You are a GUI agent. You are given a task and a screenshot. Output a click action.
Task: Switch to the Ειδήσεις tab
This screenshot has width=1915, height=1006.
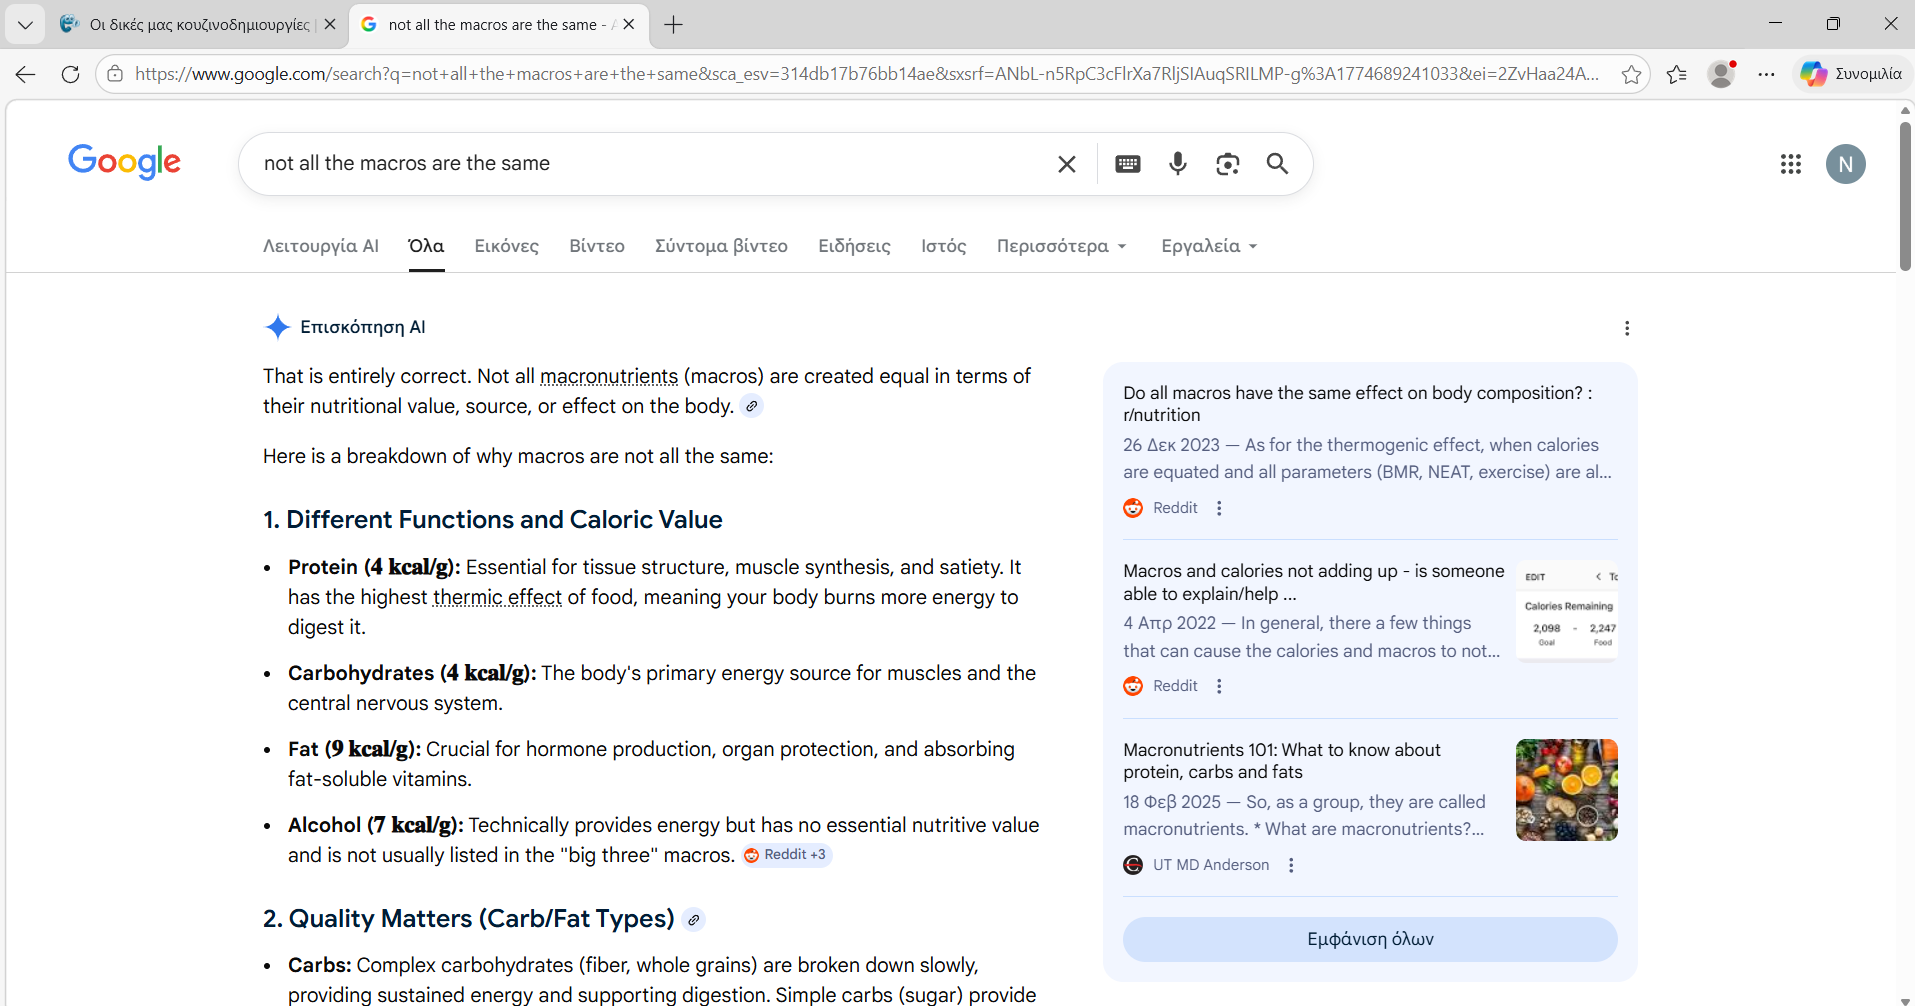(x=854, y=246)
